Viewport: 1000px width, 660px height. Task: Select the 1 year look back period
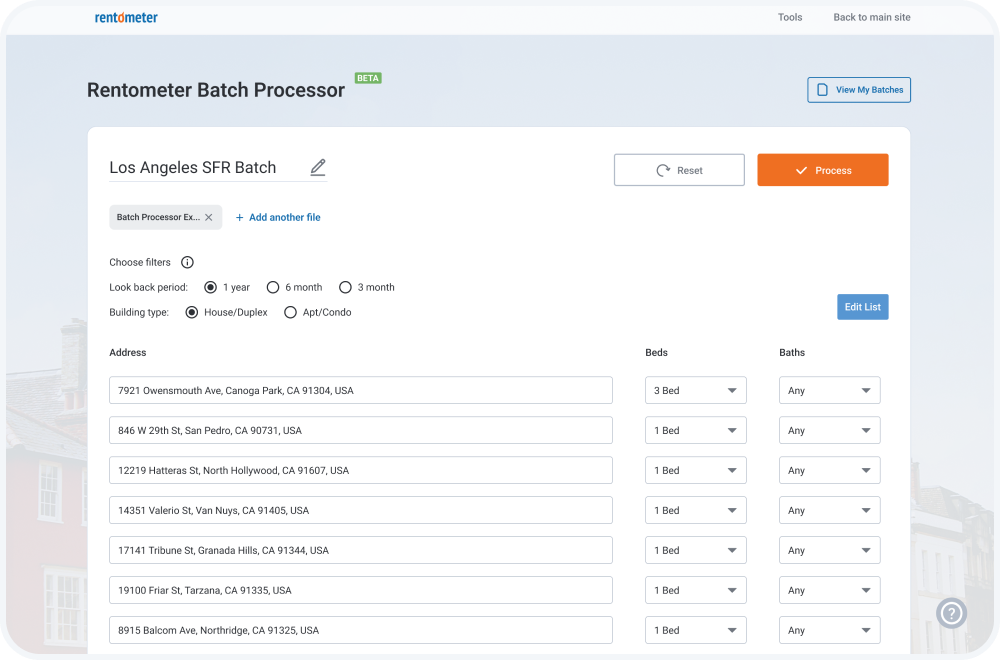pyautogui.click(x=210, y=288)
